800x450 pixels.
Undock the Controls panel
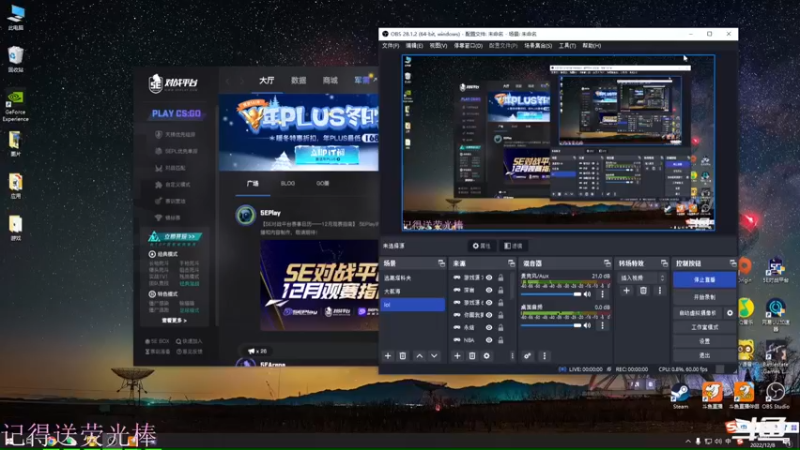pyautogui.click(x=733, y=263)
